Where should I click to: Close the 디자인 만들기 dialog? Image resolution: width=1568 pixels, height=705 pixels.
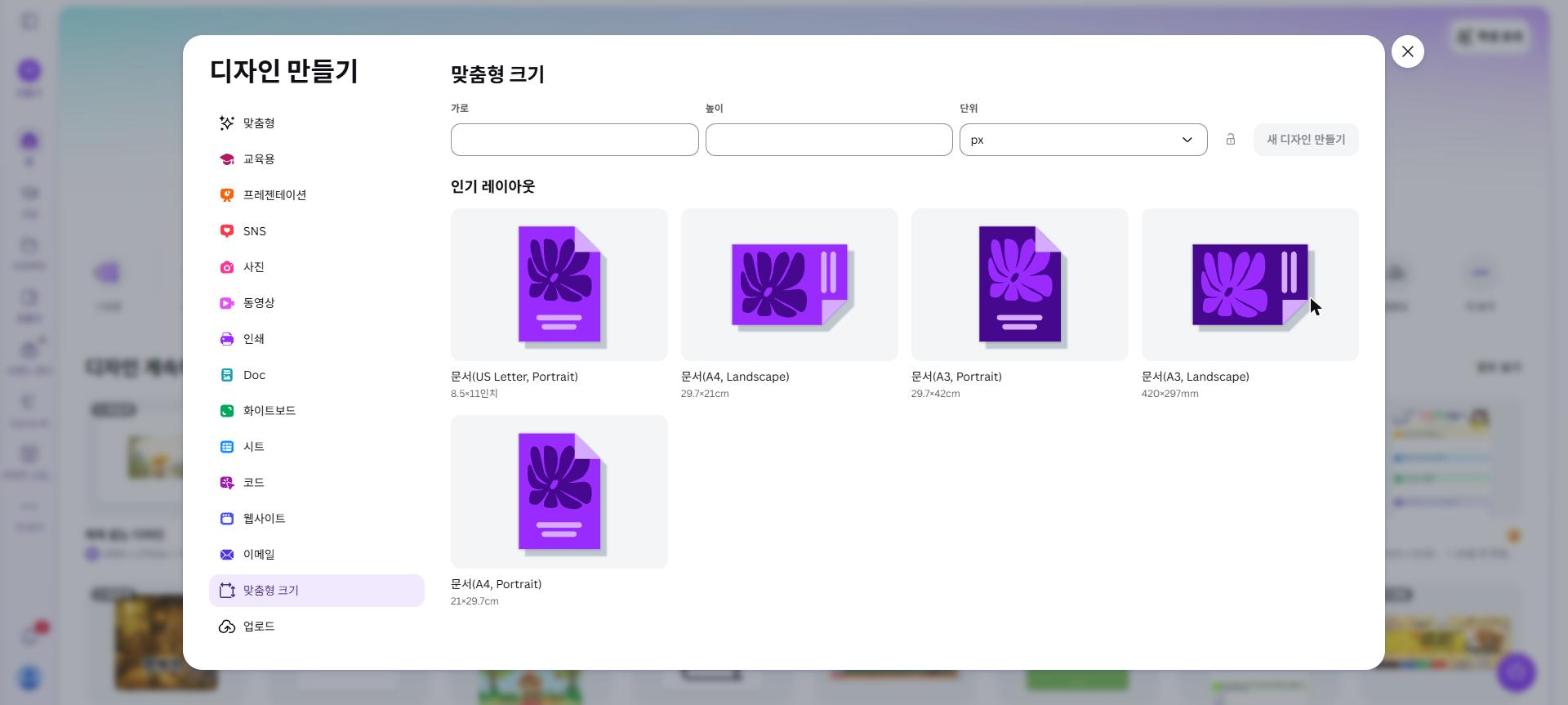(x=1407, y=52)
